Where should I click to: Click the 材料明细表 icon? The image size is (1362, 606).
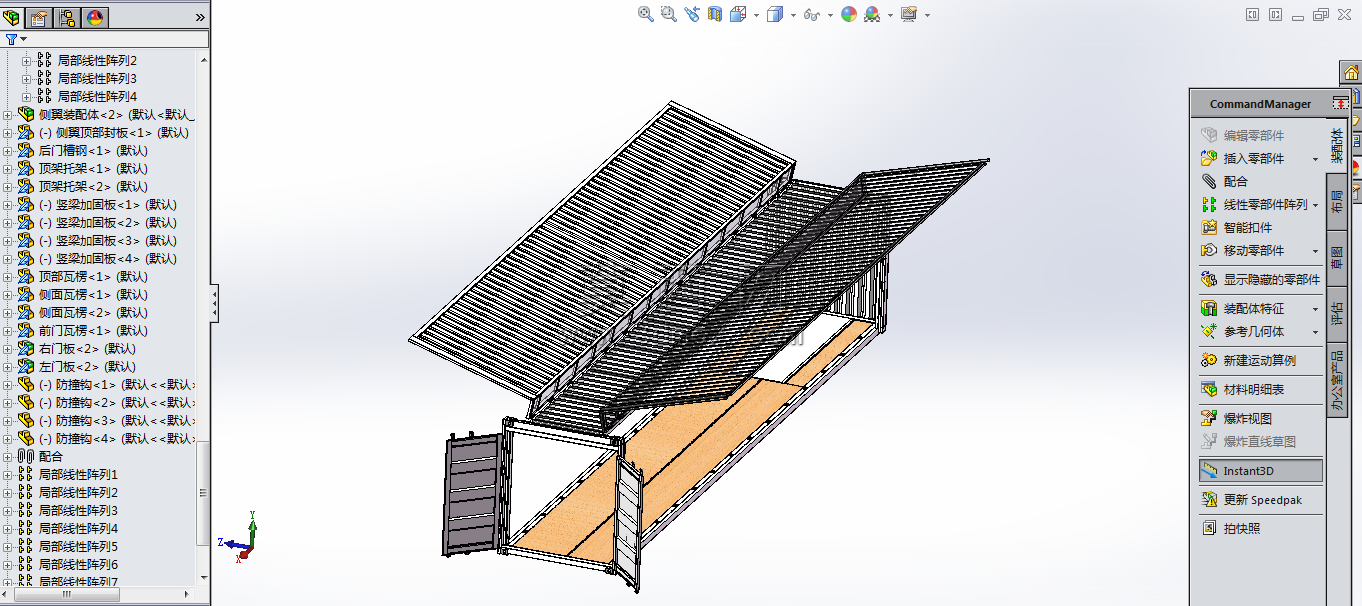(1208, 389)
